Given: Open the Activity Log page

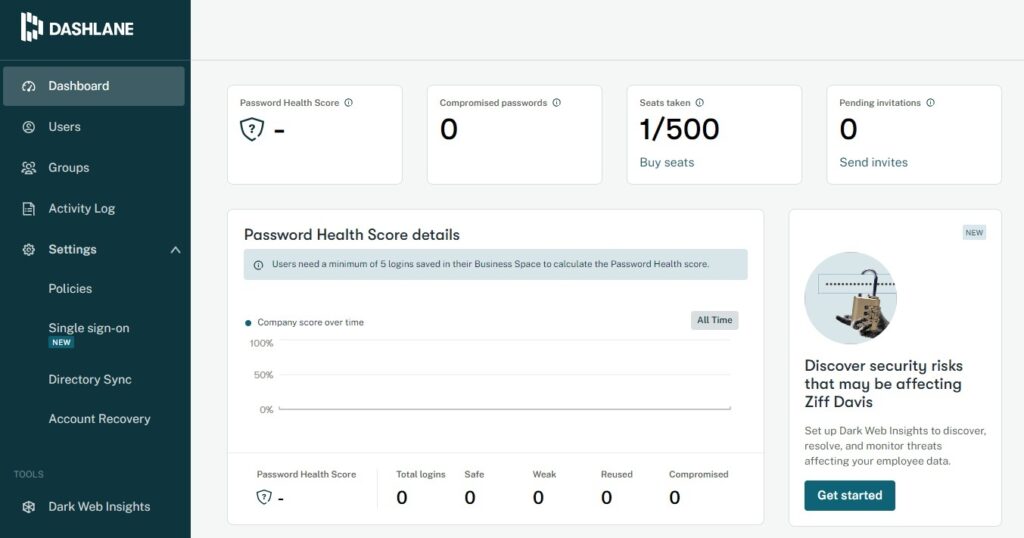Looking at the screenshot, I should pyautogui.click(x=82, y=209).
